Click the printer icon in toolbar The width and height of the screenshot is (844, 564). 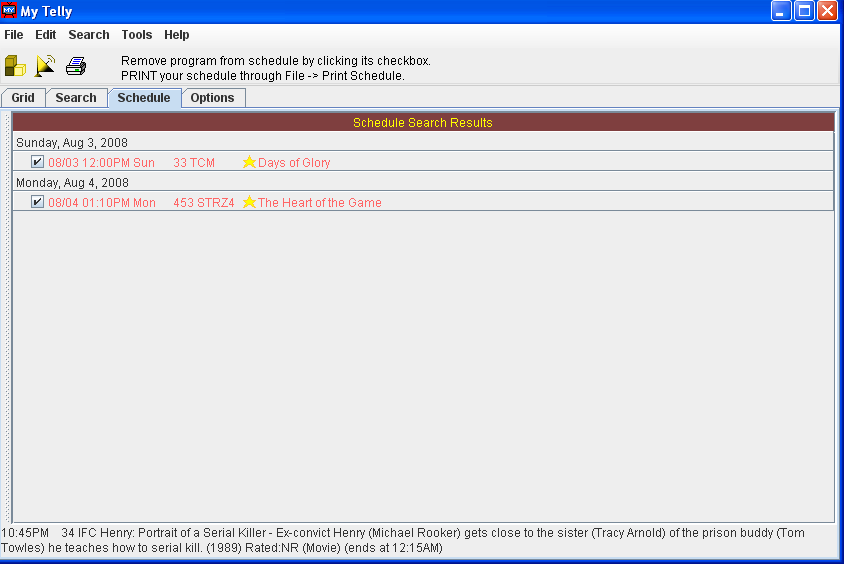[76, 67]
